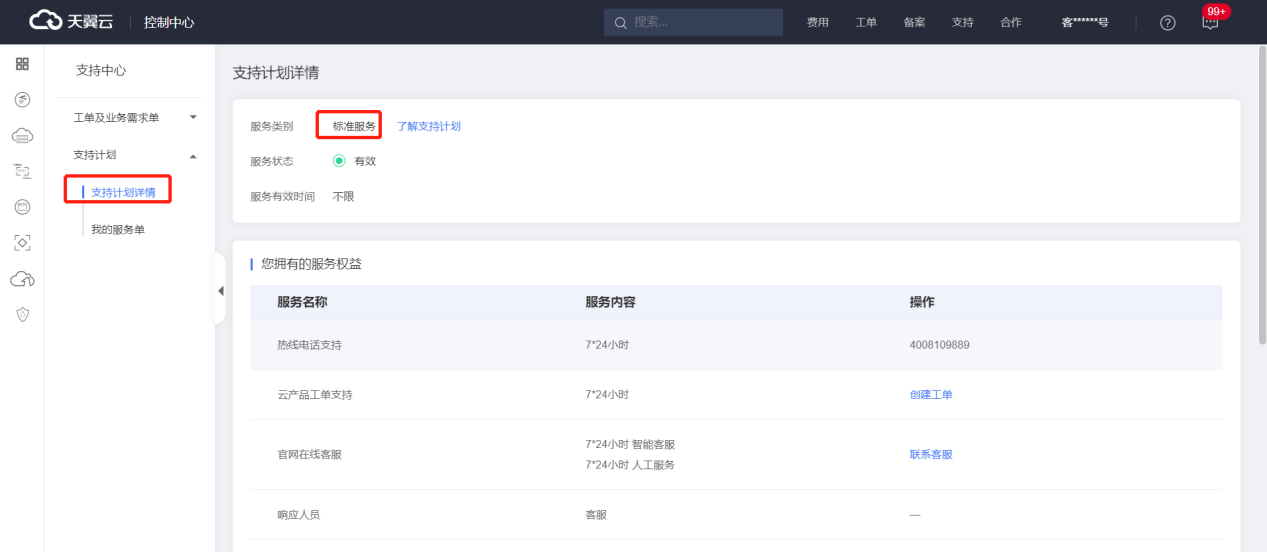Collapse the 支持计划 menu arrow

(193, 156)
